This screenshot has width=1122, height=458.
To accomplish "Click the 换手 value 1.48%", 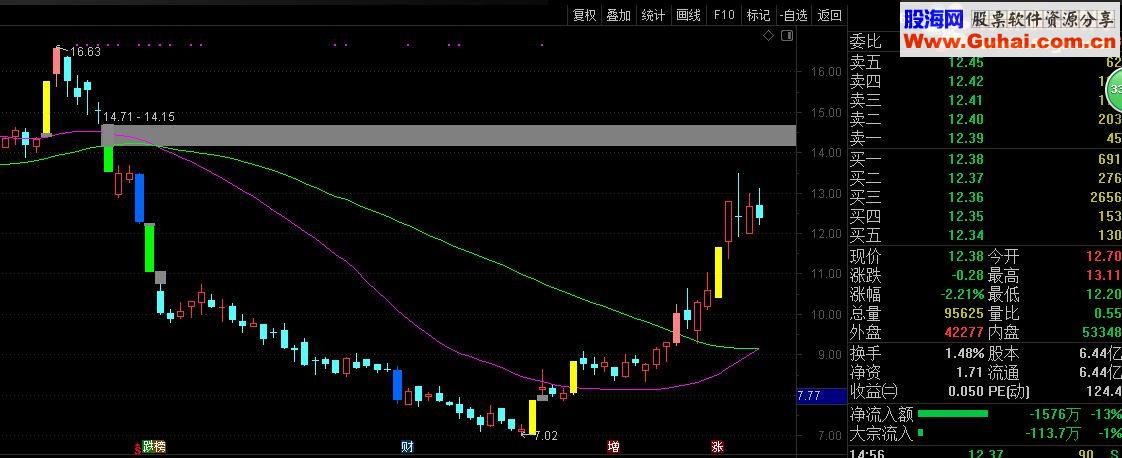I will click(964, 354).
